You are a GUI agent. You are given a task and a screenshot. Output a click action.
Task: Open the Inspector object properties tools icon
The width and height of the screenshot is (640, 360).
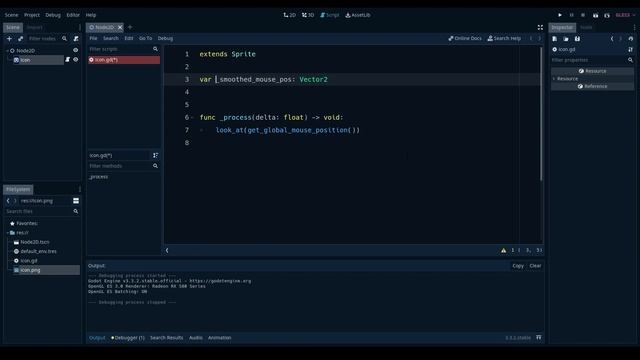(x=631, y=49)
